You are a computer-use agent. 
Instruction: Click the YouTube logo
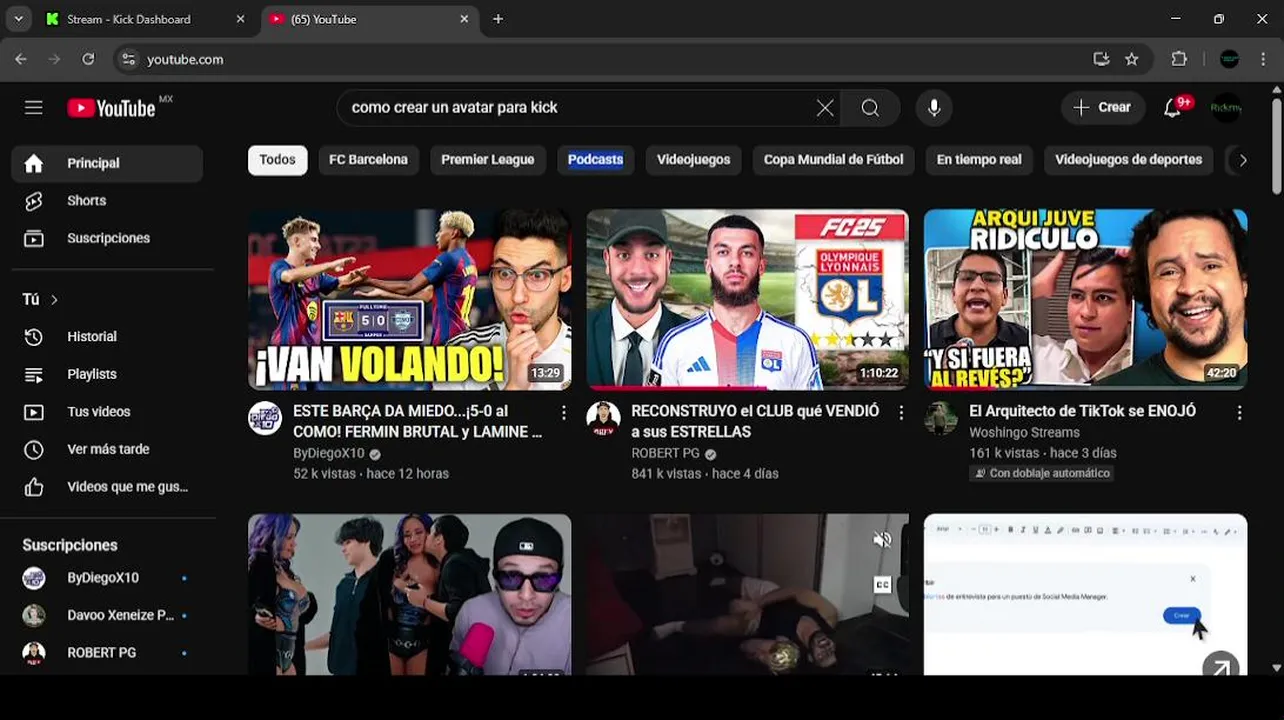click(111, 108)
